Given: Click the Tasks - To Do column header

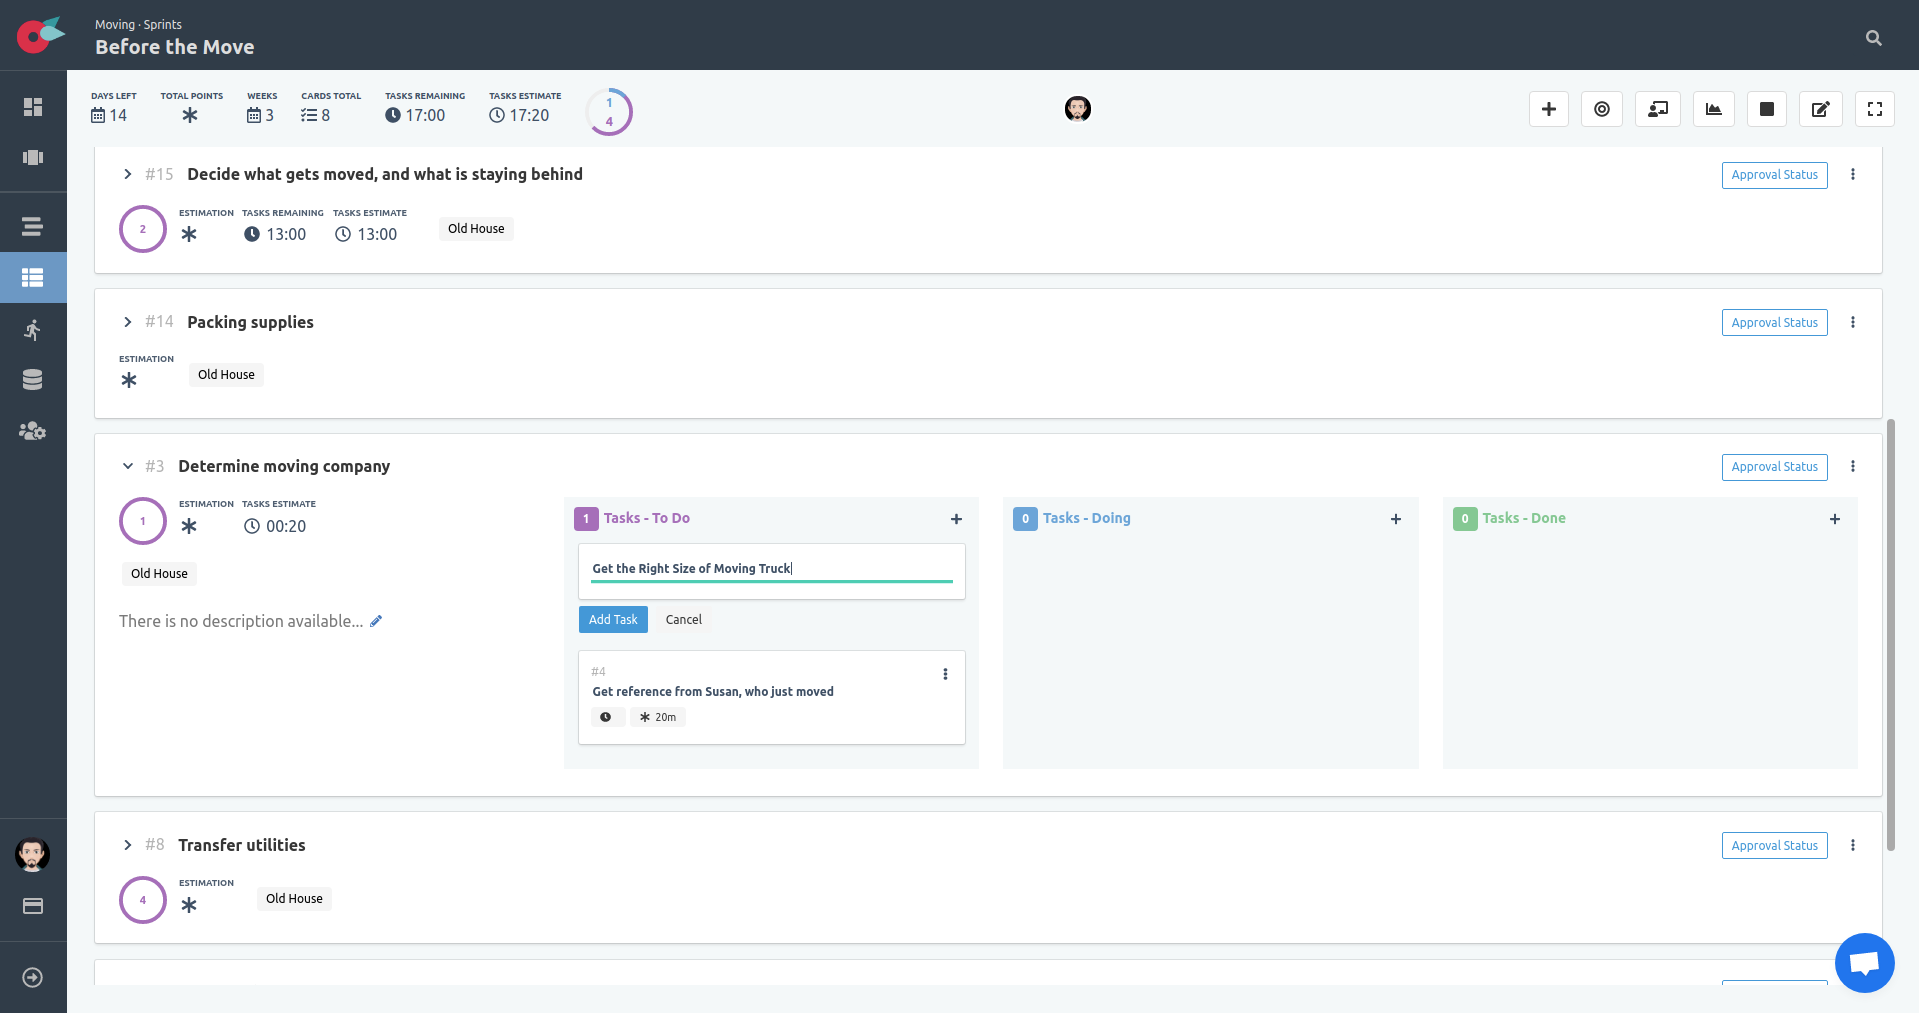Looking at the screenshot, I should point(646,518).
